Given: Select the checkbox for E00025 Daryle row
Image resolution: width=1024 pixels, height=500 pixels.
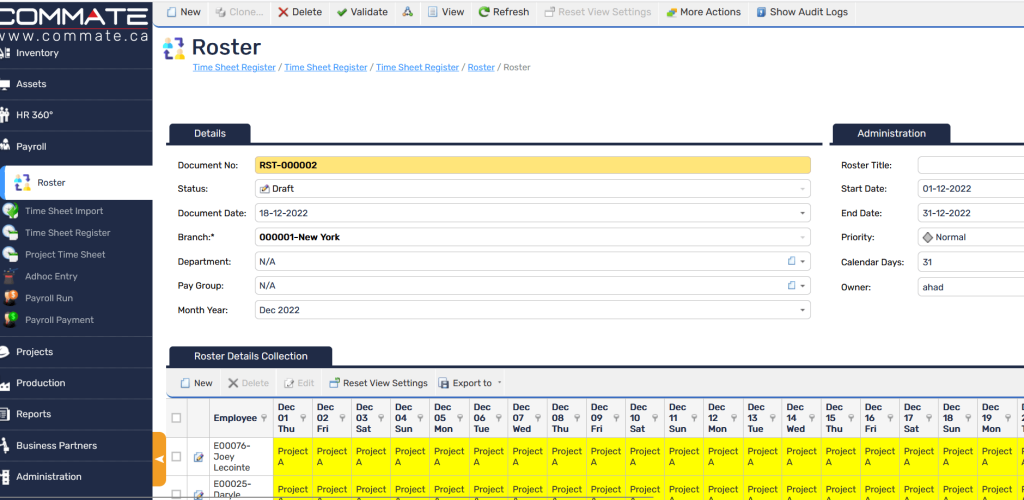Looking at the screenshot, I should click(x=177, y=493).
